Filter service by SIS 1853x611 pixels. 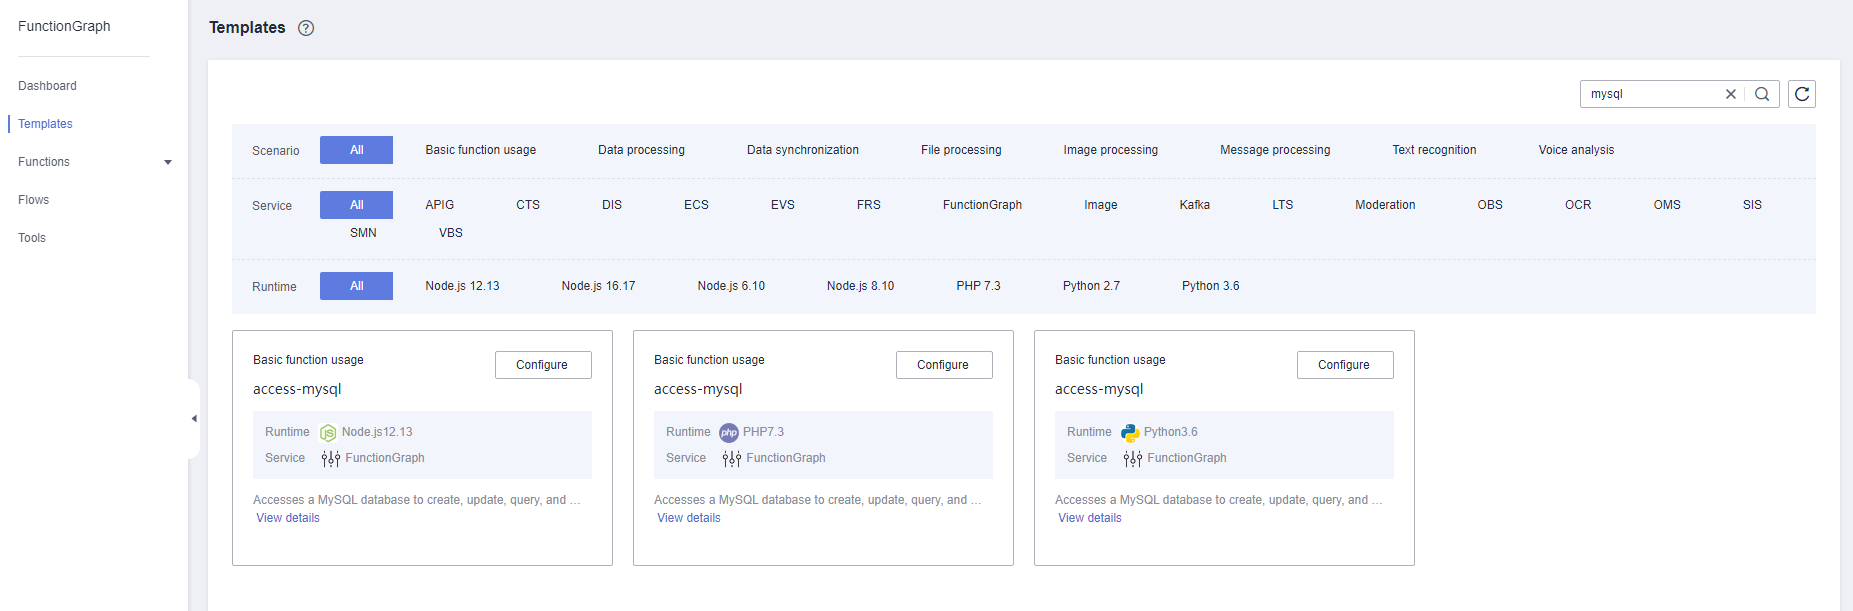[x=1752, y=205]
